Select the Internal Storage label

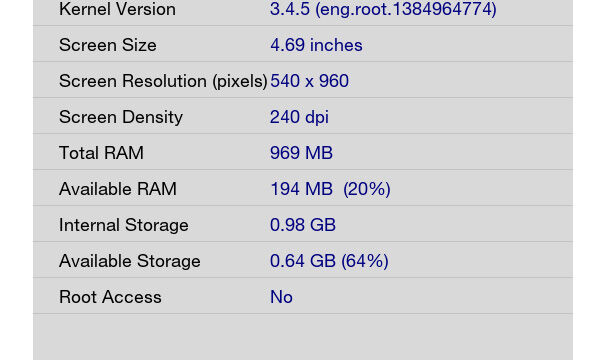(x=124, y=225)
